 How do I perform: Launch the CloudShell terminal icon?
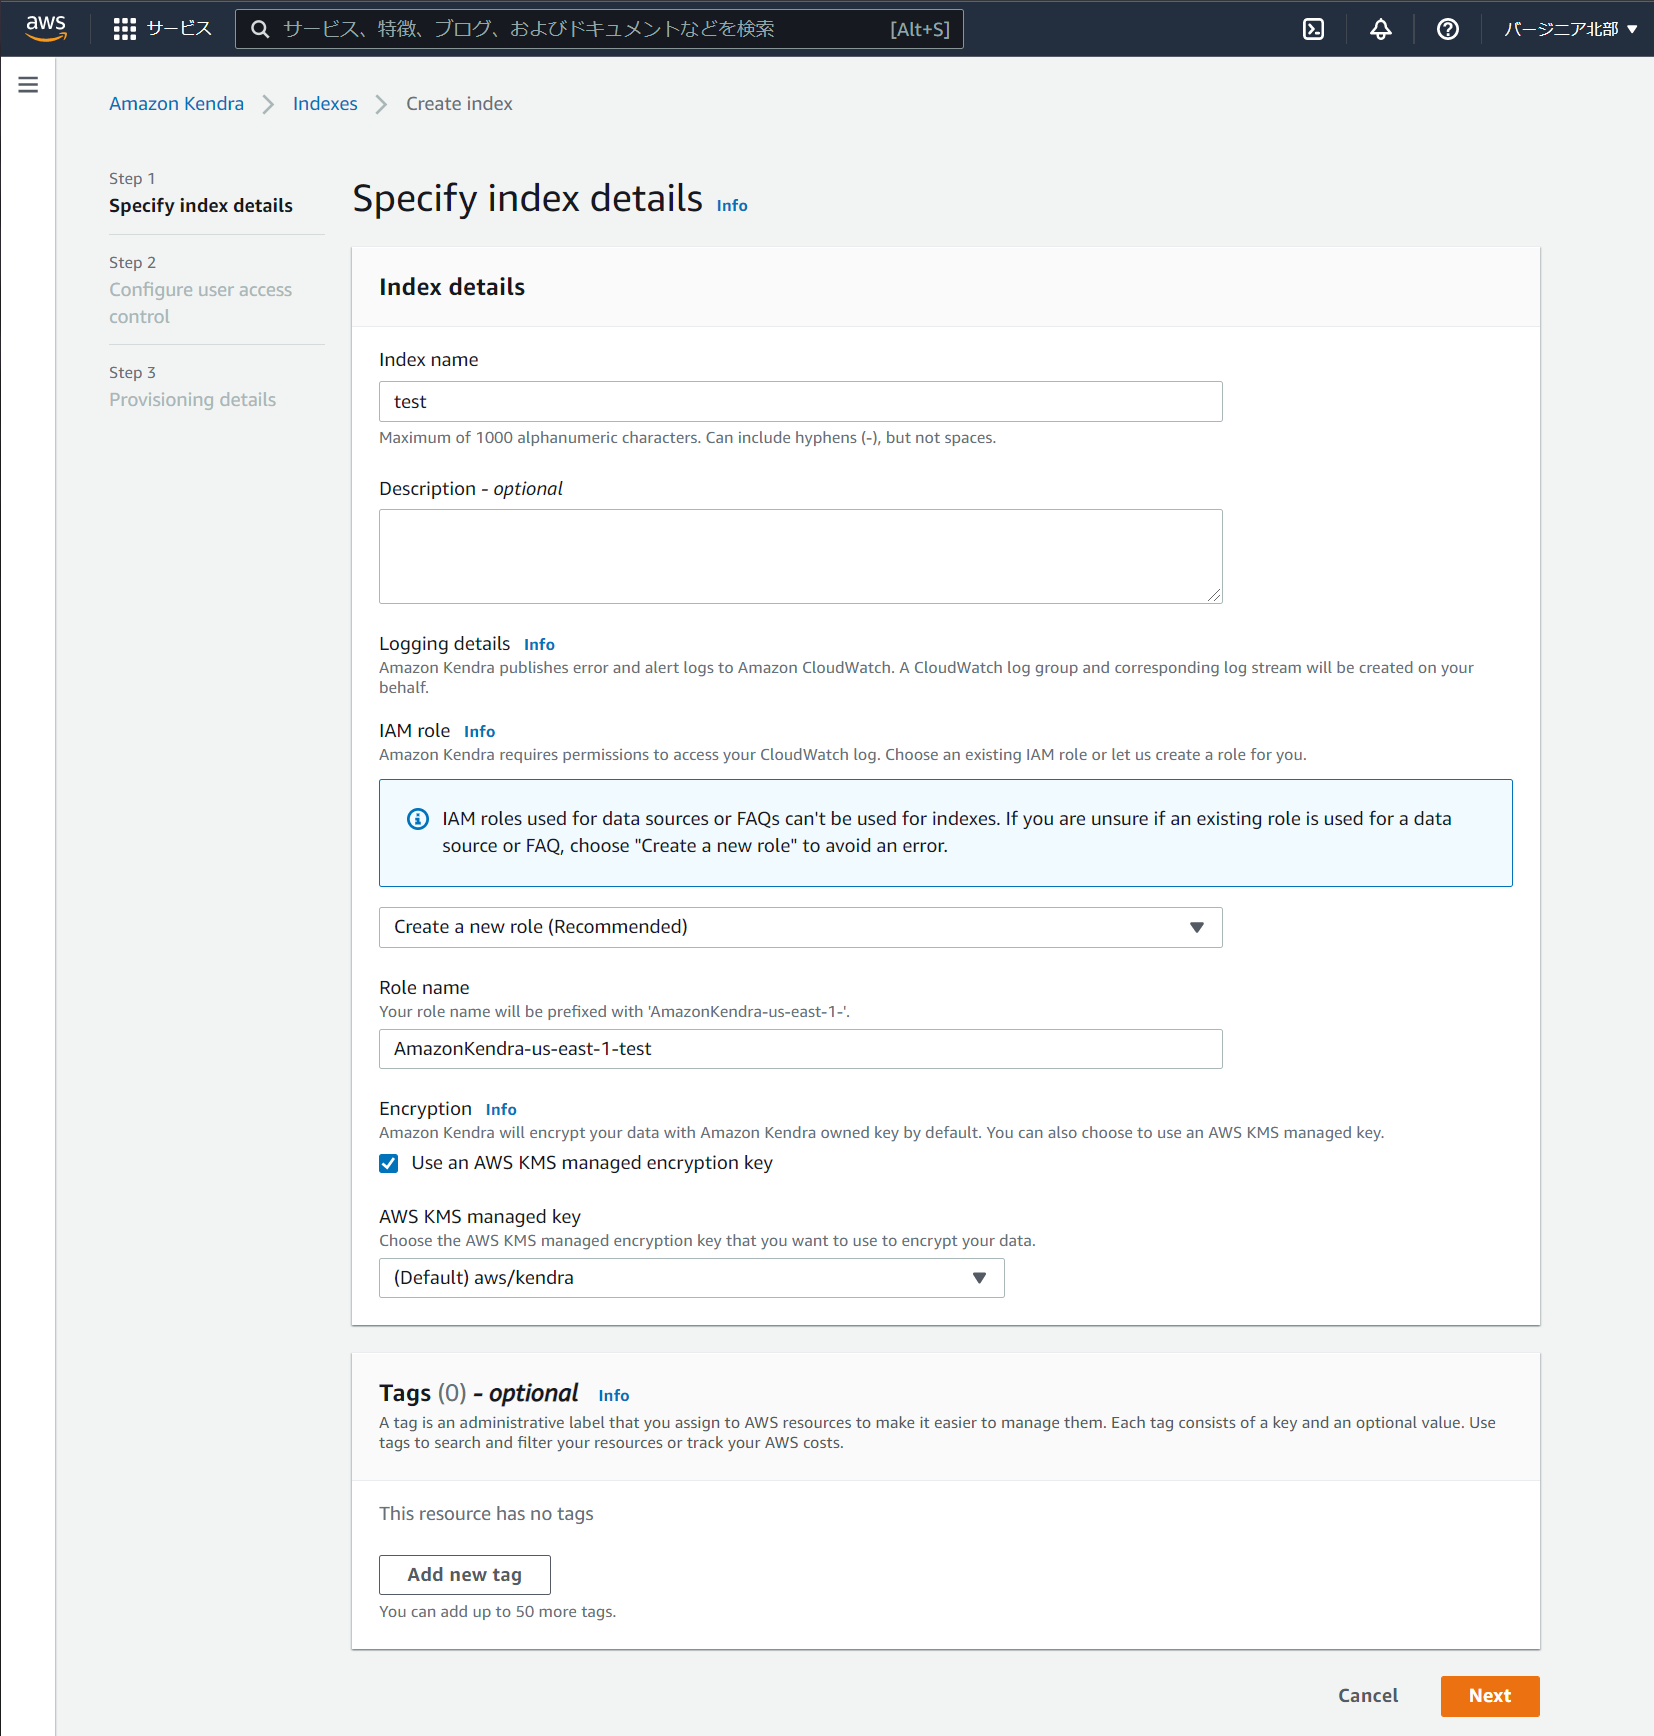point(1314,29)
